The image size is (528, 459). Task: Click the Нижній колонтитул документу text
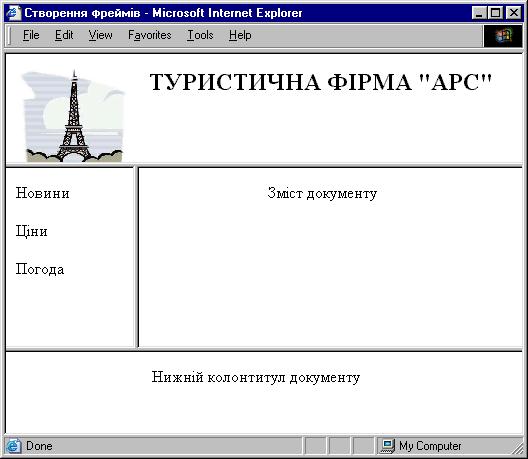(x=256, y=377)
